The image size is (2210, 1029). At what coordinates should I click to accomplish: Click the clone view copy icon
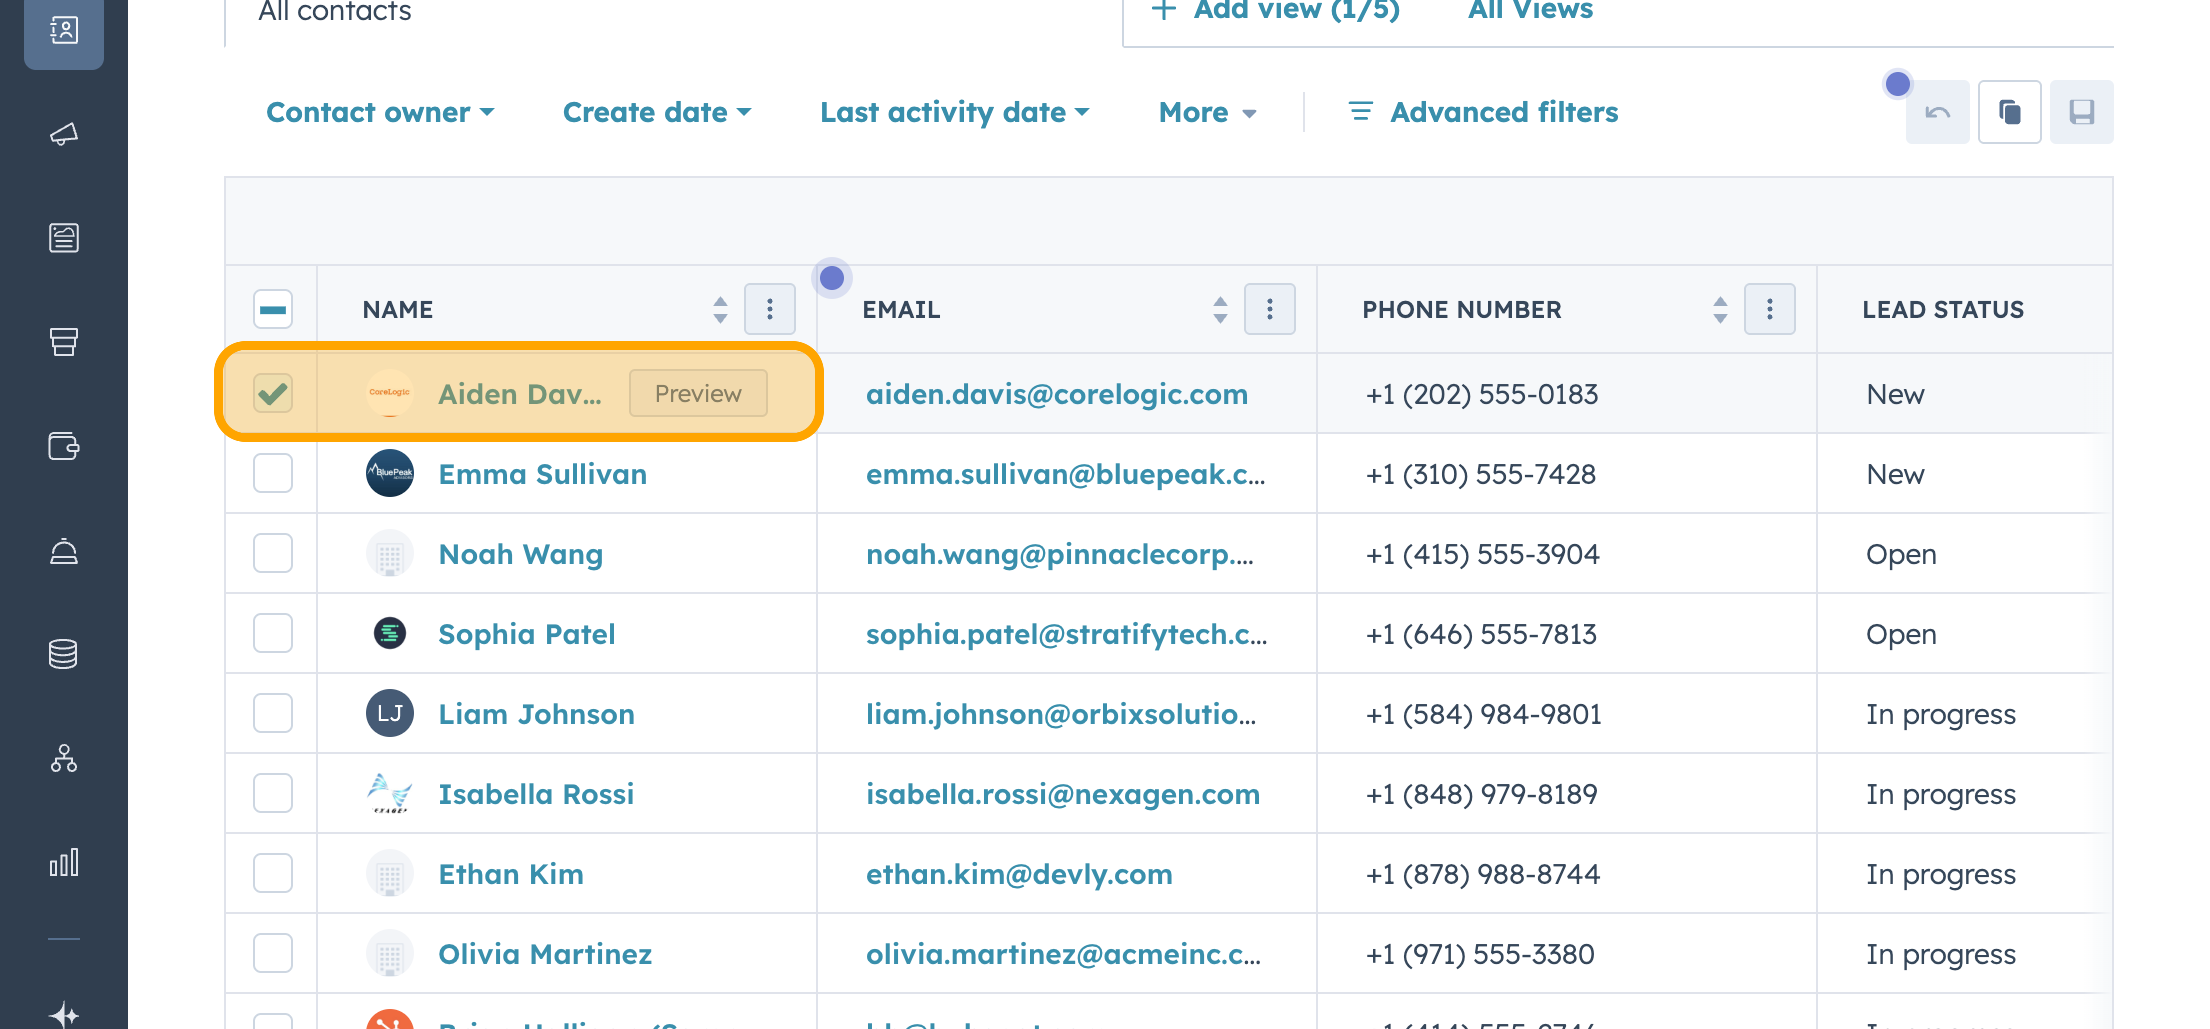pos(2009,112)
